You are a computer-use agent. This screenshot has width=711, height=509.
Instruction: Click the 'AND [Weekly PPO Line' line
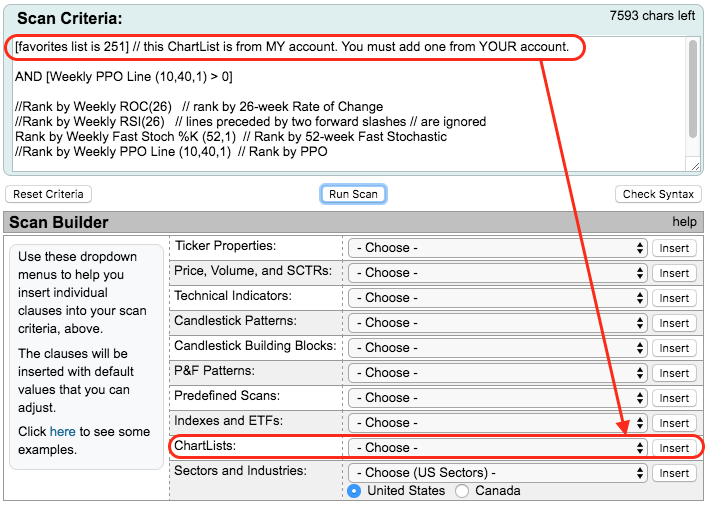[x=124, y=77]
